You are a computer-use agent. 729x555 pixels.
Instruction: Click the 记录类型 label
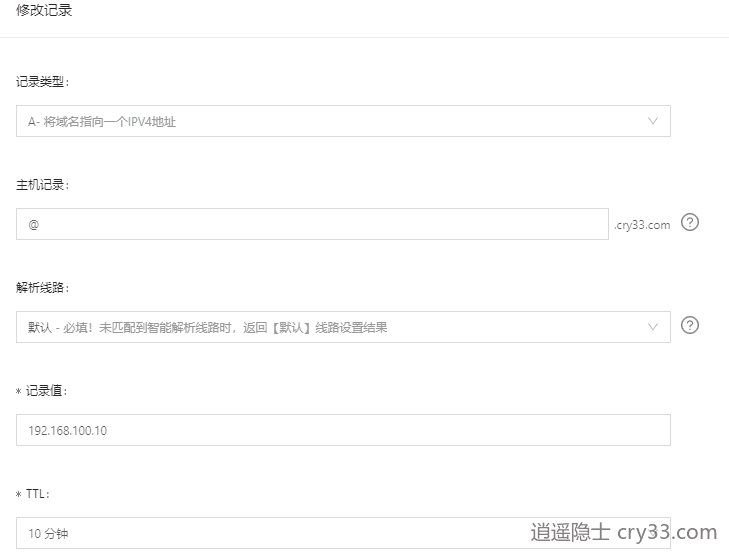click(x=42, y=82)
